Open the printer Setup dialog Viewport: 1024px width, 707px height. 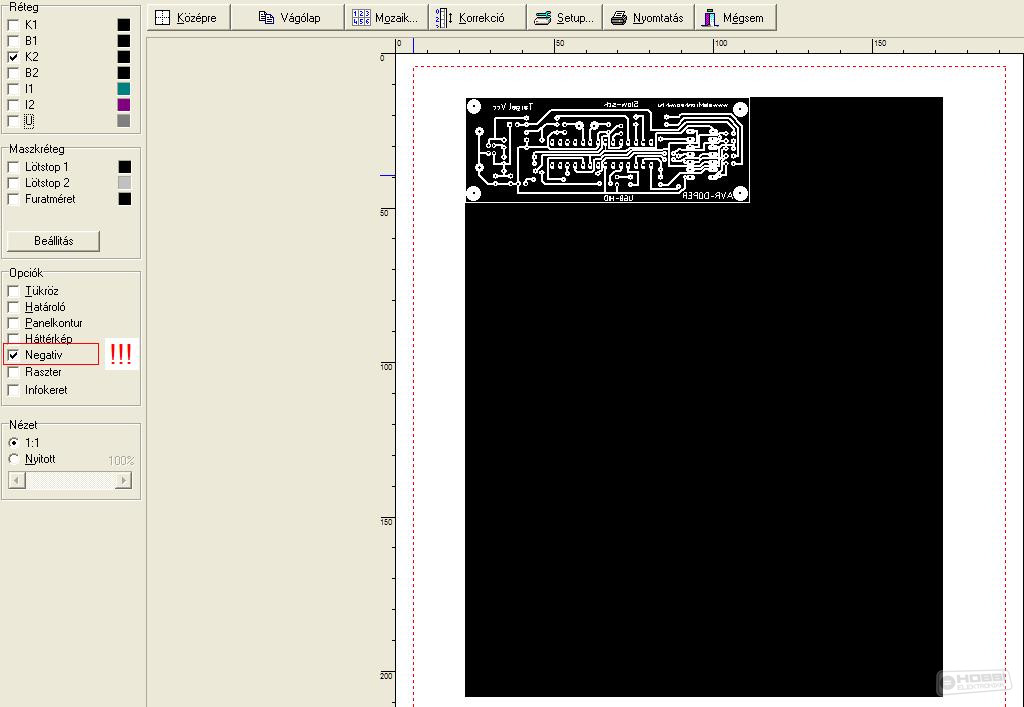[x=564, y=18]
